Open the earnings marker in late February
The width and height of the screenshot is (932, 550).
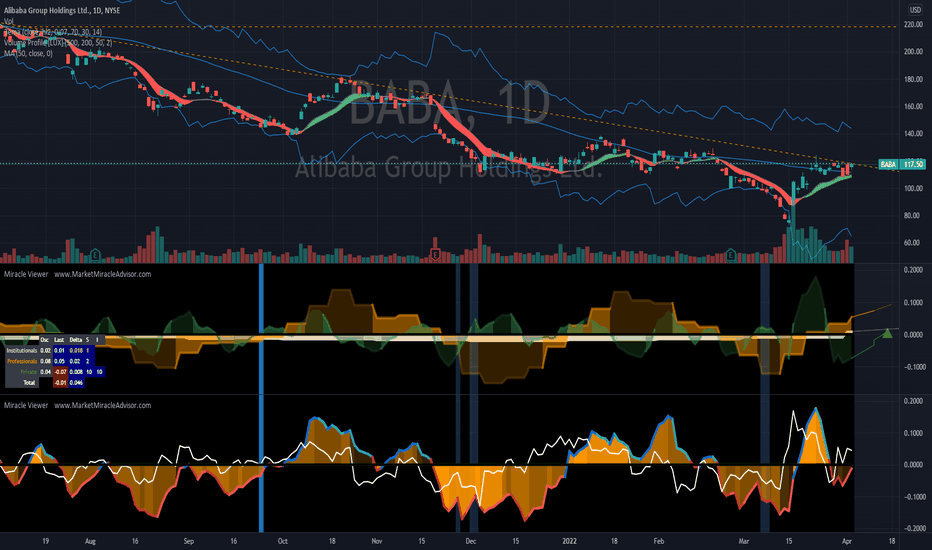pyautogui.click(x=731, y=256)
